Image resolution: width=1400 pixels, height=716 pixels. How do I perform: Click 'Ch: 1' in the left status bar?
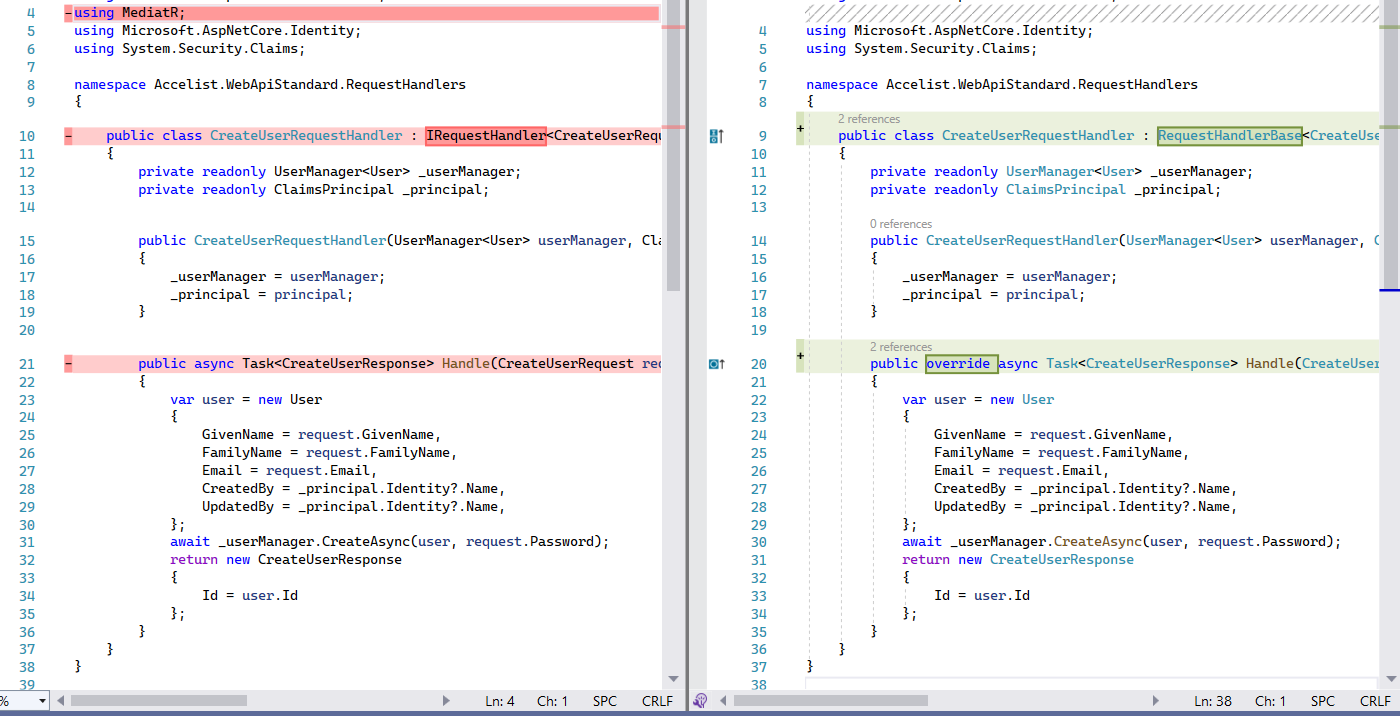click(x=552, y=701)
